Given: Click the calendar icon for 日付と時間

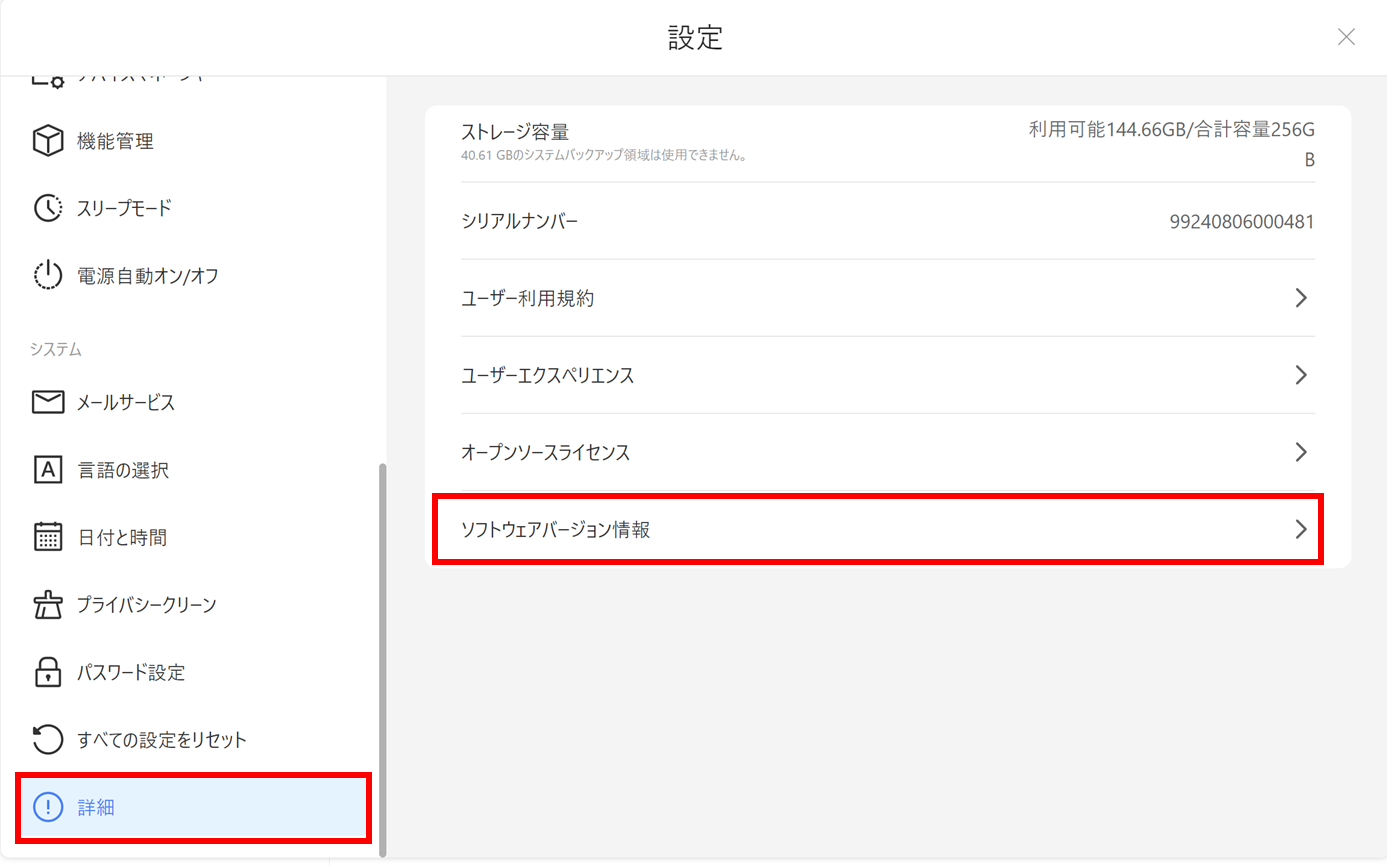Looking at the screenshot, I should 48,537.
